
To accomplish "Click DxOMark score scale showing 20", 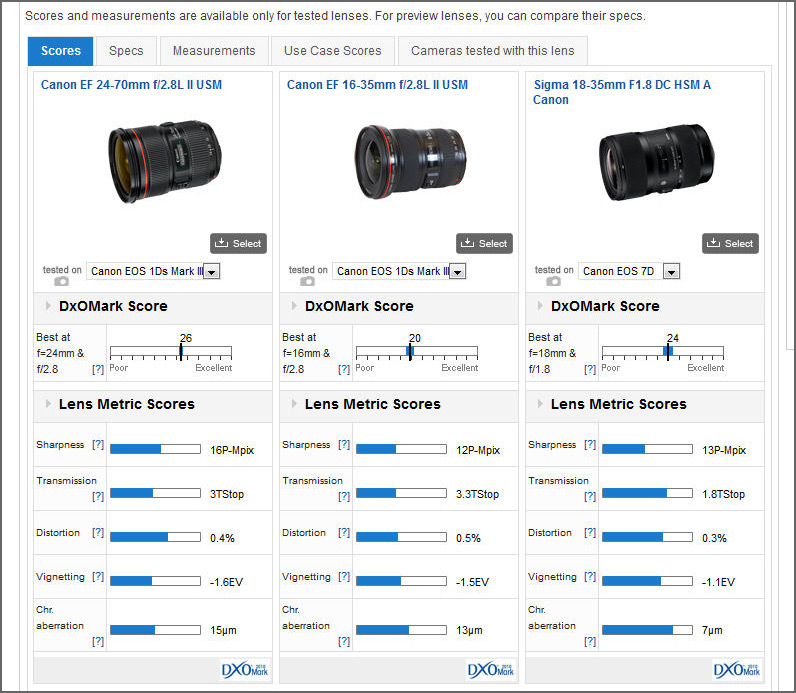I will click(x=417, y=352).
